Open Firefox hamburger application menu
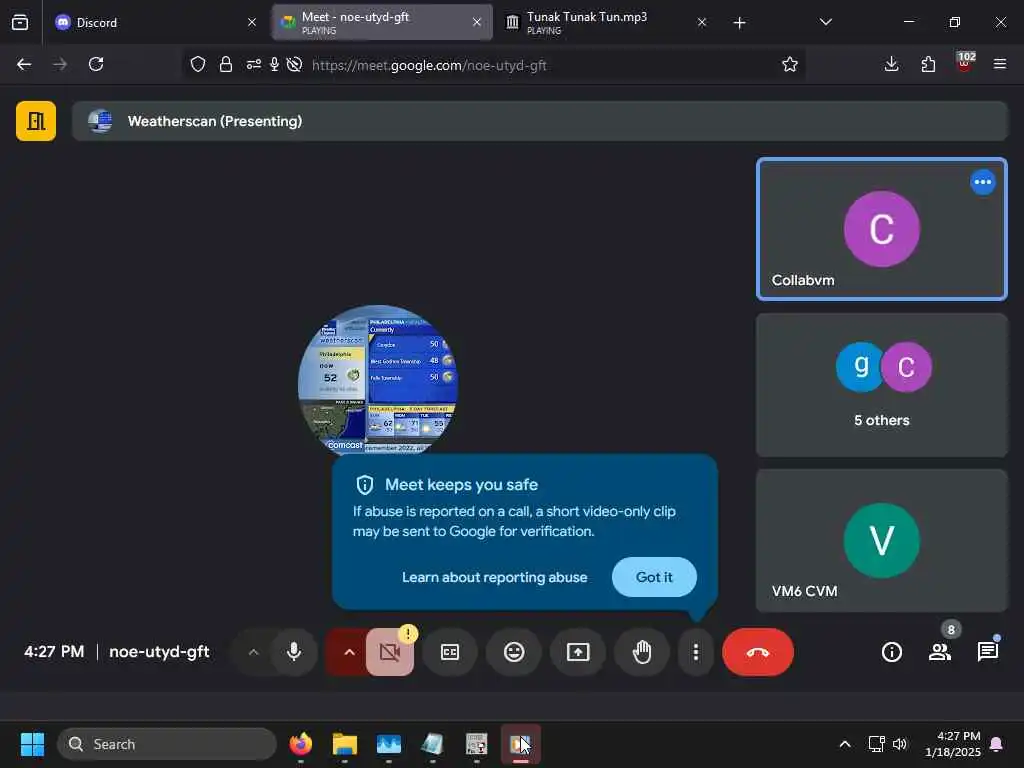Image resolution: width=1024 pixels, height=768 pixels. coord(1000,64)
